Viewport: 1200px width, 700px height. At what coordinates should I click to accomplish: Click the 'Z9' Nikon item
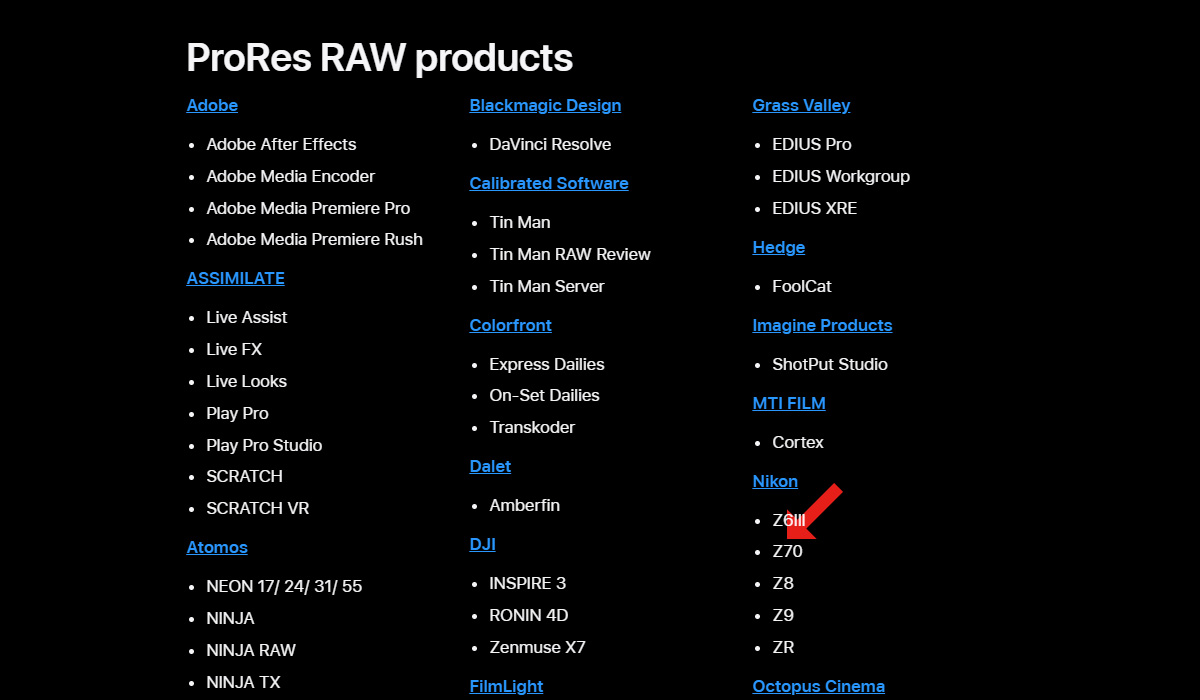coord(783,615)
